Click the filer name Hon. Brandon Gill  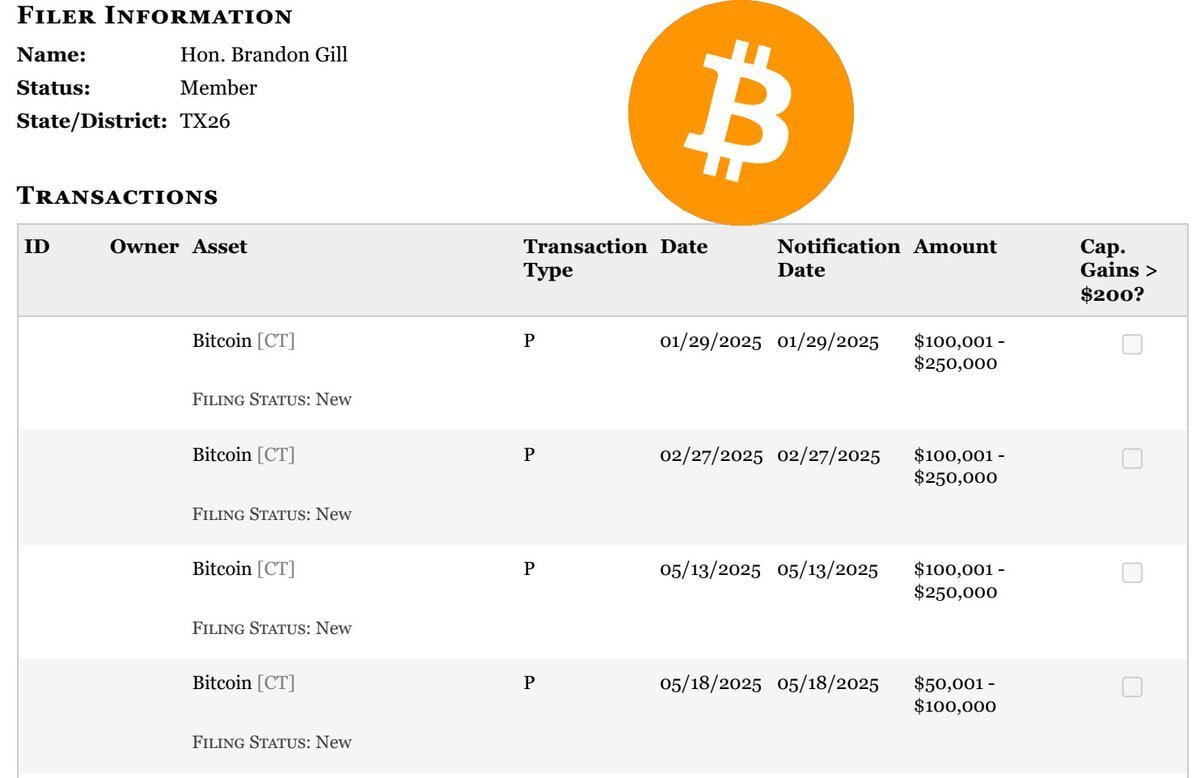tap(264, 55)
